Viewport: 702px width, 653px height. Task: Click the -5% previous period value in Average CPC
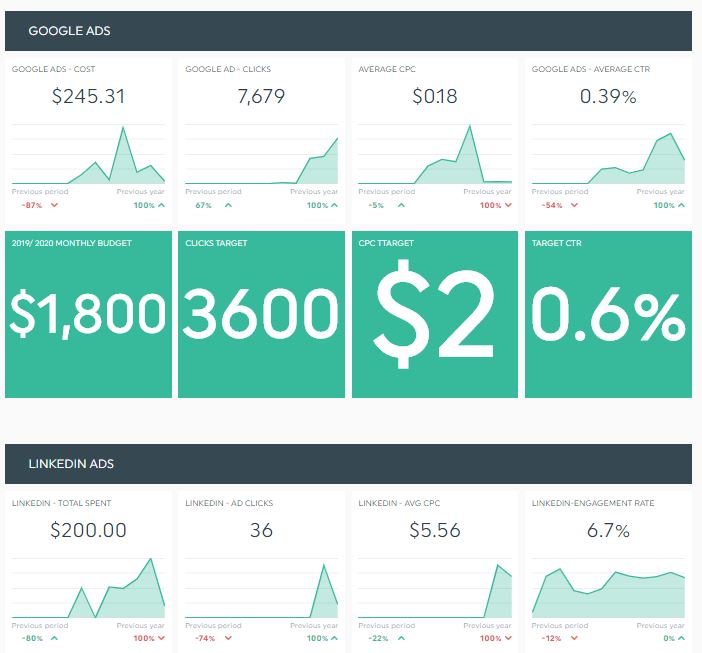(376, 205)
